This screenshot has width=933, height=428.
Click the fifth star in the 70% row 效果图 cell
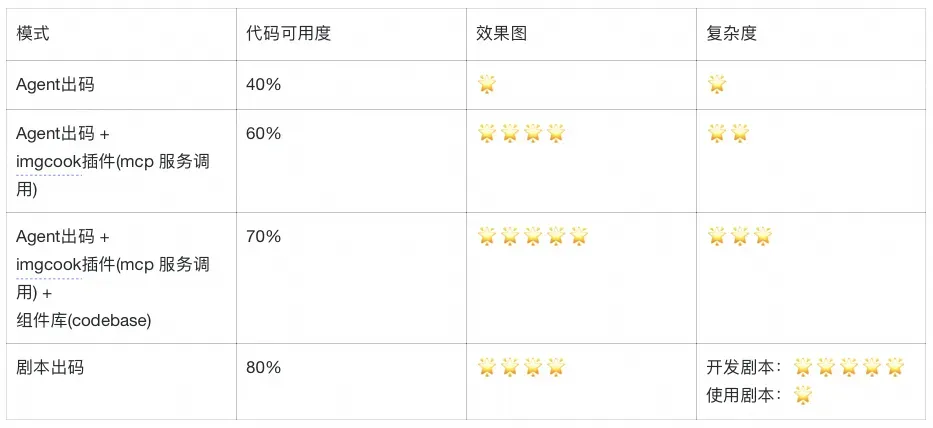click(x=579, y=237)
